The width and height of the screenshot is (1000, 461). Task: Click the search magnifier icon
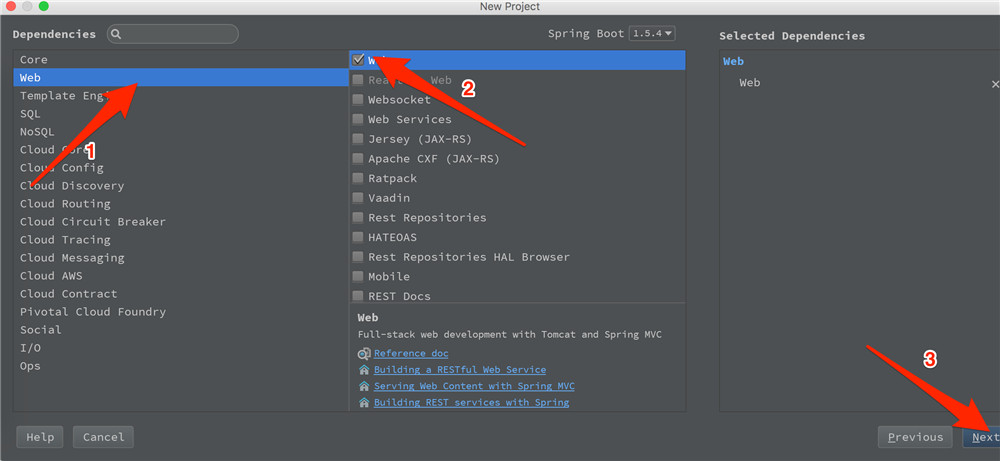coord(116,35)
